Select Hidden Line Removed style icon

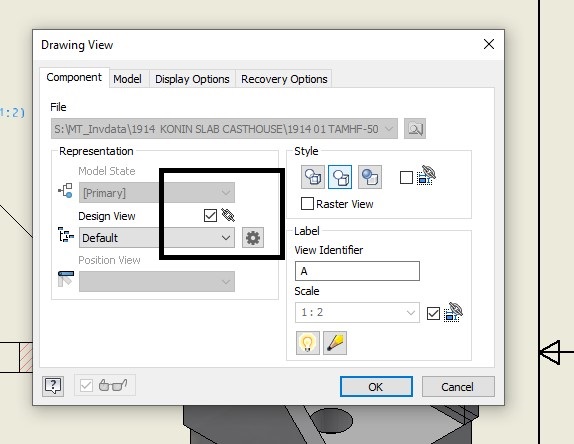[340, 177]
